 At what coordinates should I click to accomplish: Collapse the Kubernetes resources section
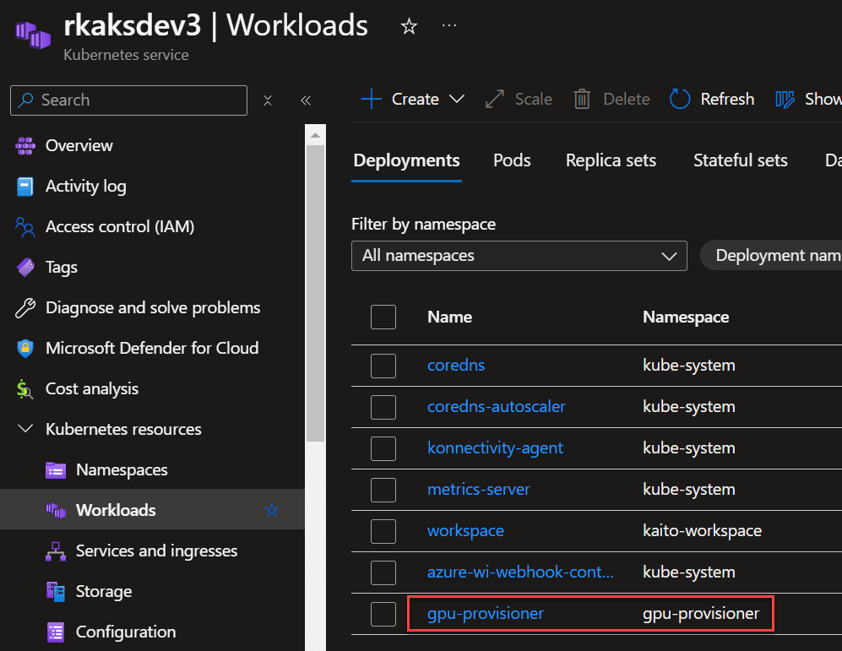[x=25, y=429]
